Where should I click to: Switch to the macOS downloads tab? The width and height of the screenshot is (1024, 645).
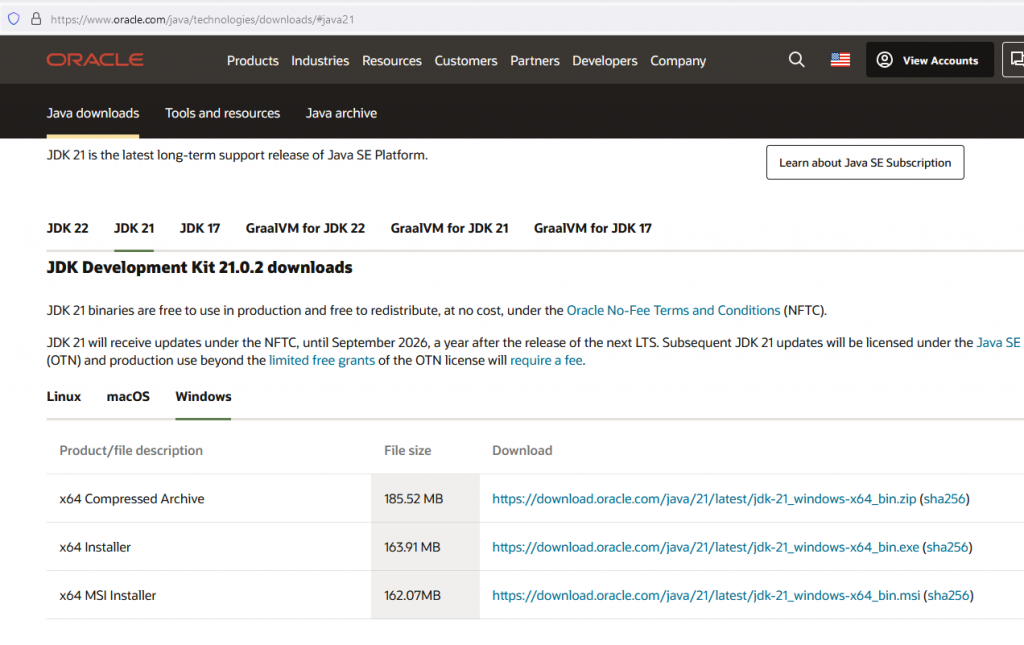(128, 396)
